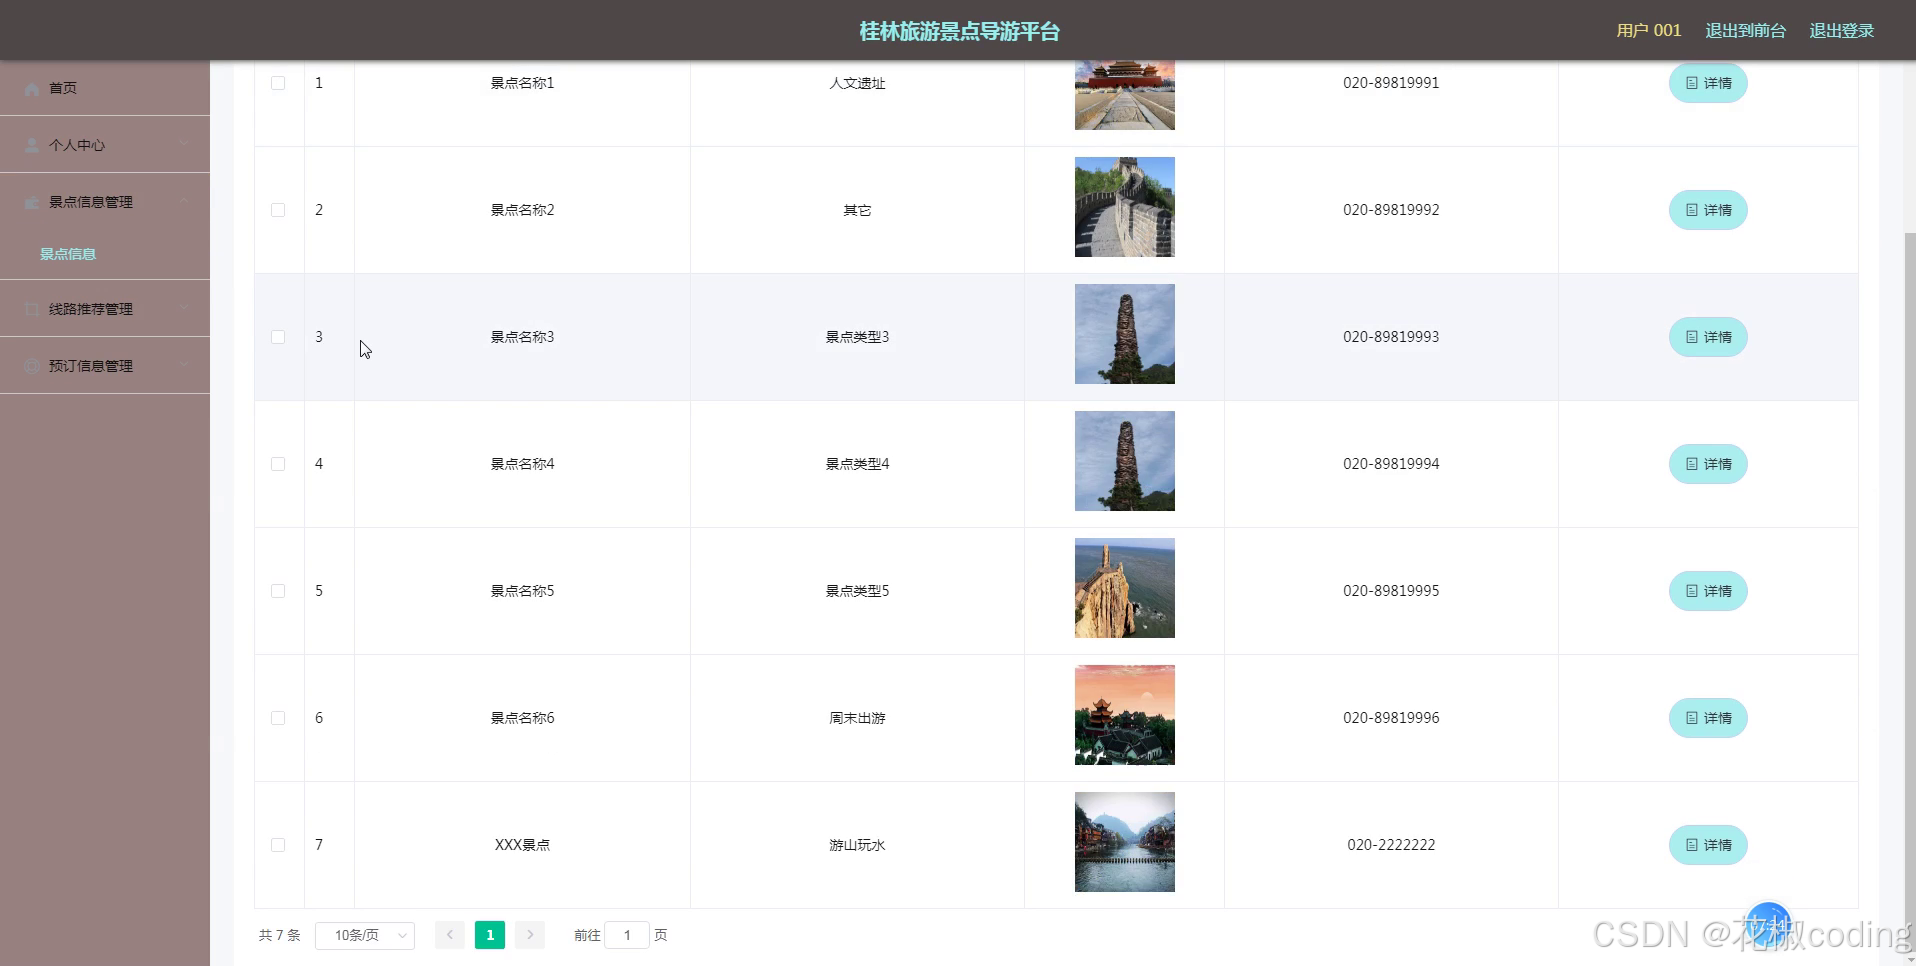Image resolution: width=1916 pixels, height=966 pixels.
Task: Expand the 个人中心 sidebar section
Action: (x=105, y=145)
